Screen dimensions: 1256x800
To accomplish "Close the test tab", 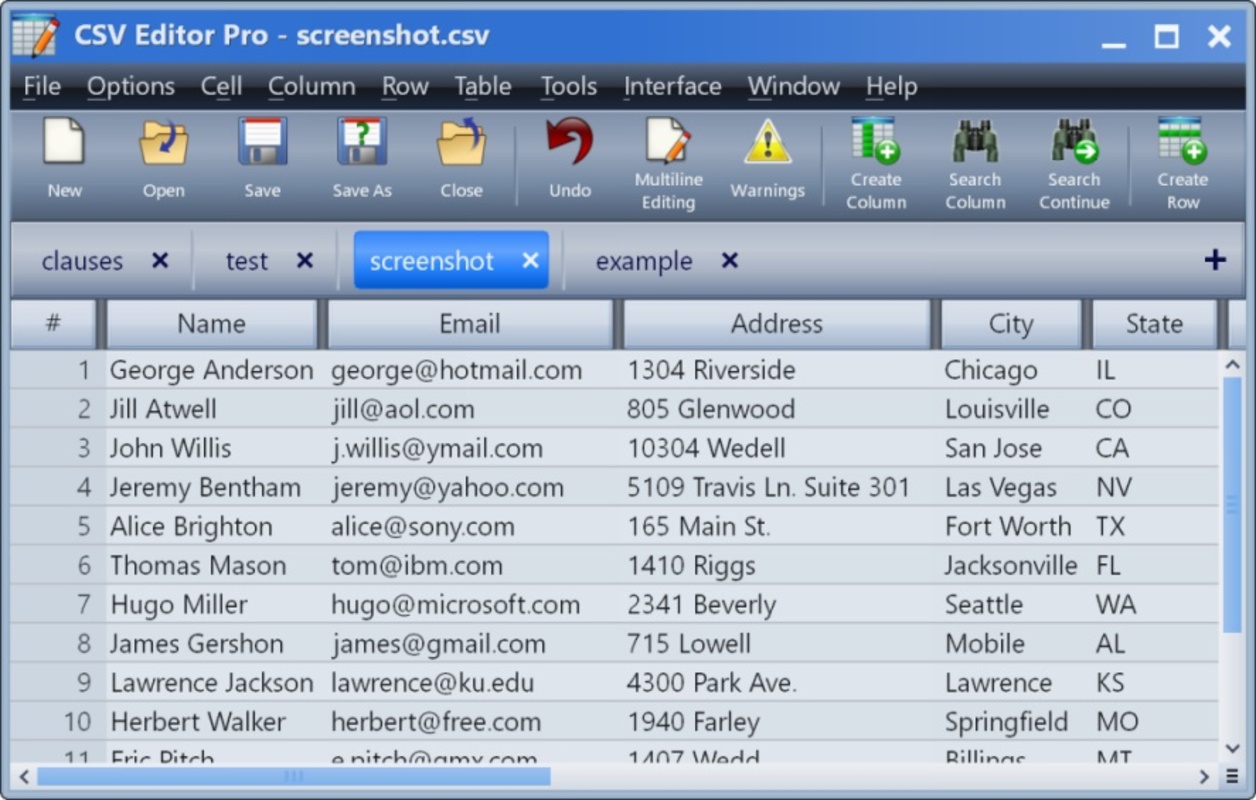I will [x=305, y=261].
